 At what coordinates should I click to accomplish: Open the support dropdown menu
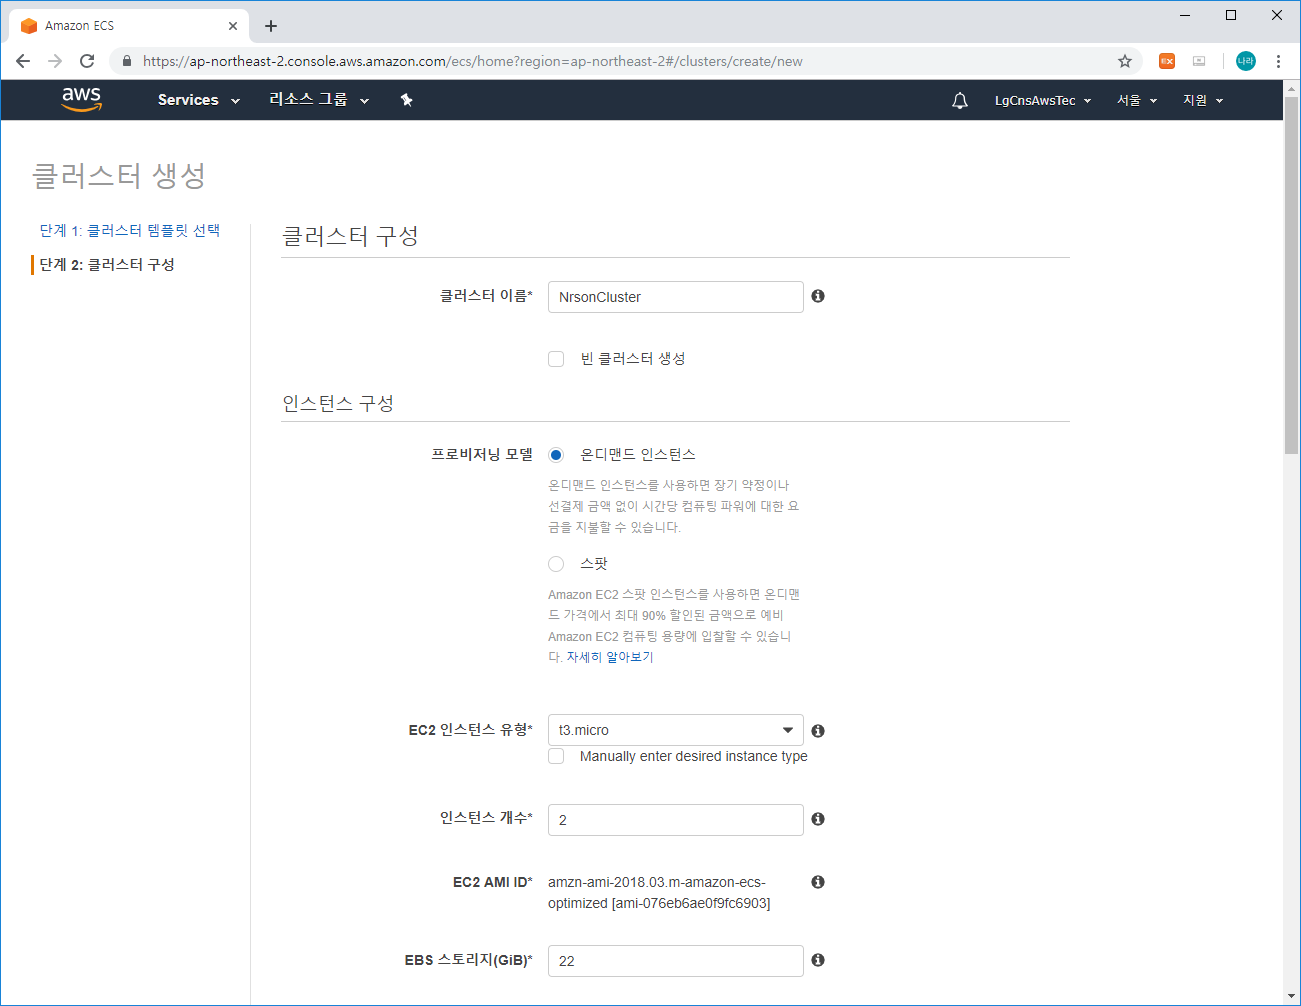click(1203, 100)
